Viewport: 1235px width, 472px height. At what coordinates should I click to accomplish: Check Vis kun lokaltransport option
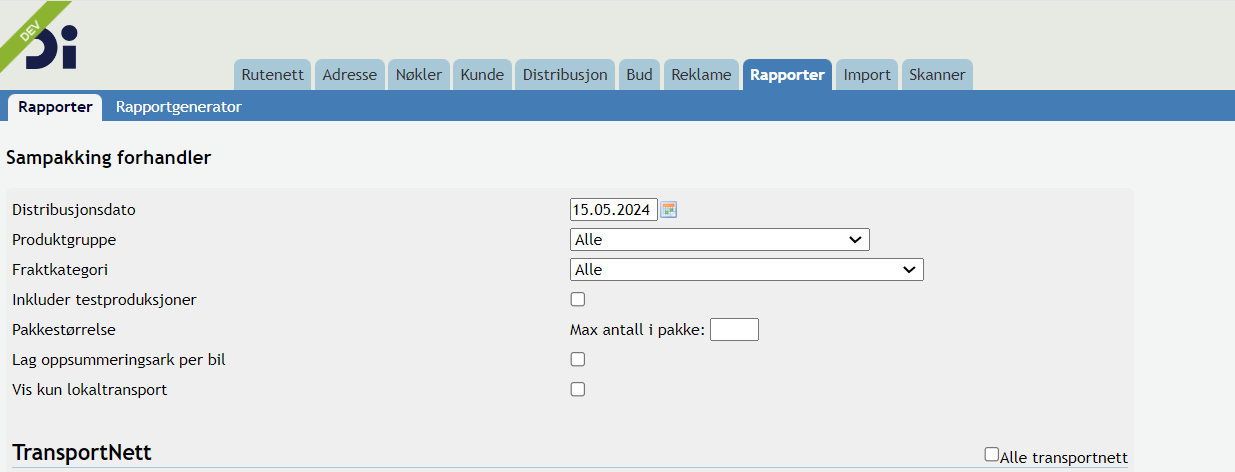[577, 389]
